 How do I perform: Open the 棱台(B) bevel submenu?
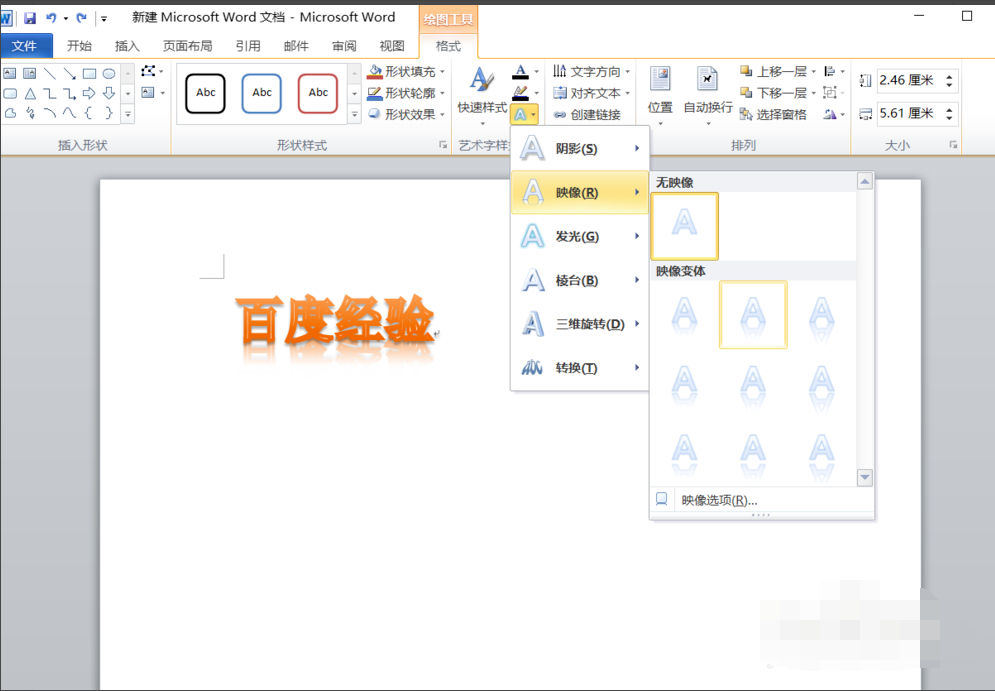point(579,280)
